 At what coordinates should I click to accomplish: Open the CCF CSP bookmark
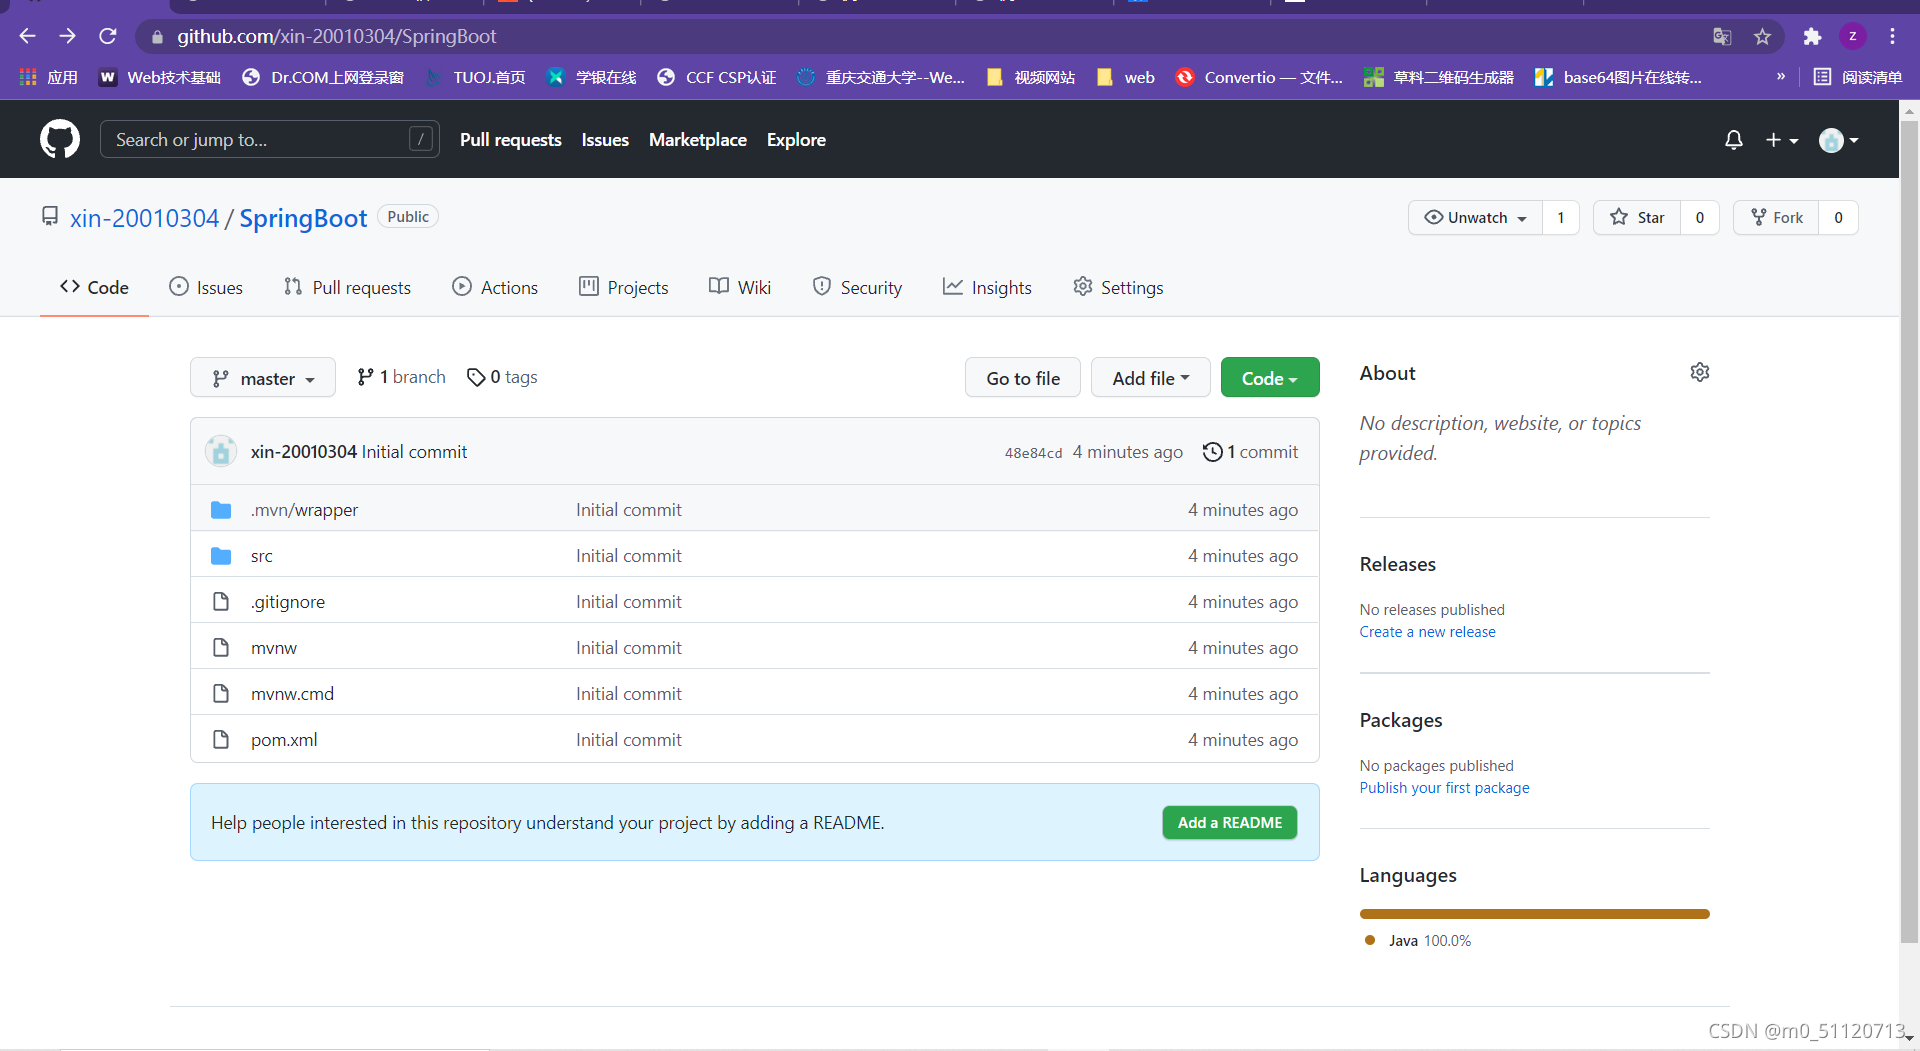pyautogui.click(x=717, y=77)
